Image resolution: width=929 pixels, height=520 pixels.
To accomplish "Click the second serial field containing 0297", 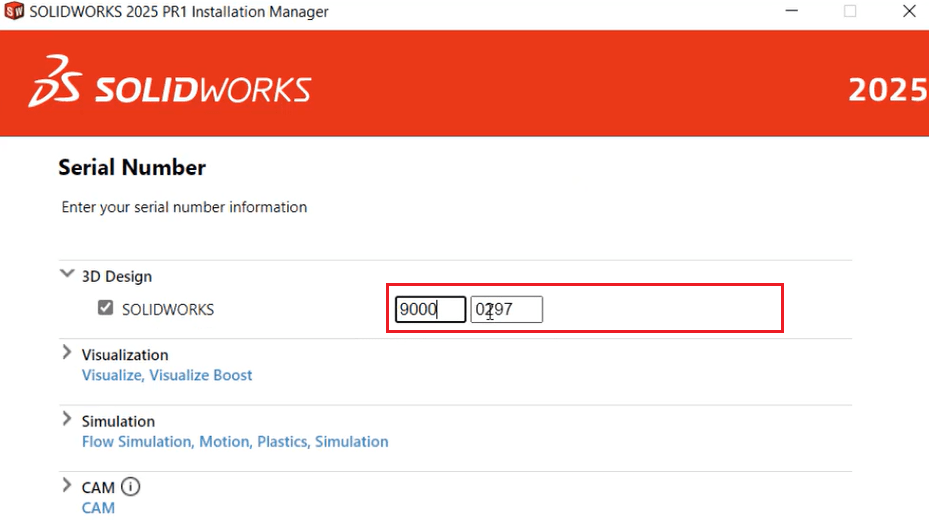I will (x=506, y=310).
